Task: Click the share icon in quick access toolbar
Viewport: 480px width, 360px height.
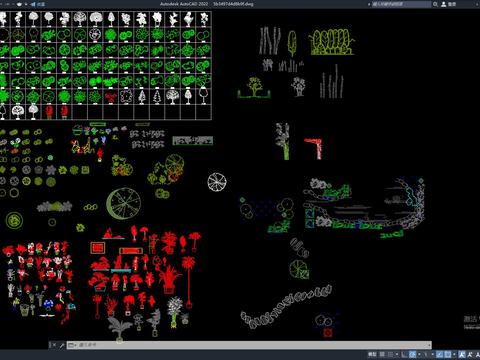Action: pyautogui.click(x=33, y=4)
